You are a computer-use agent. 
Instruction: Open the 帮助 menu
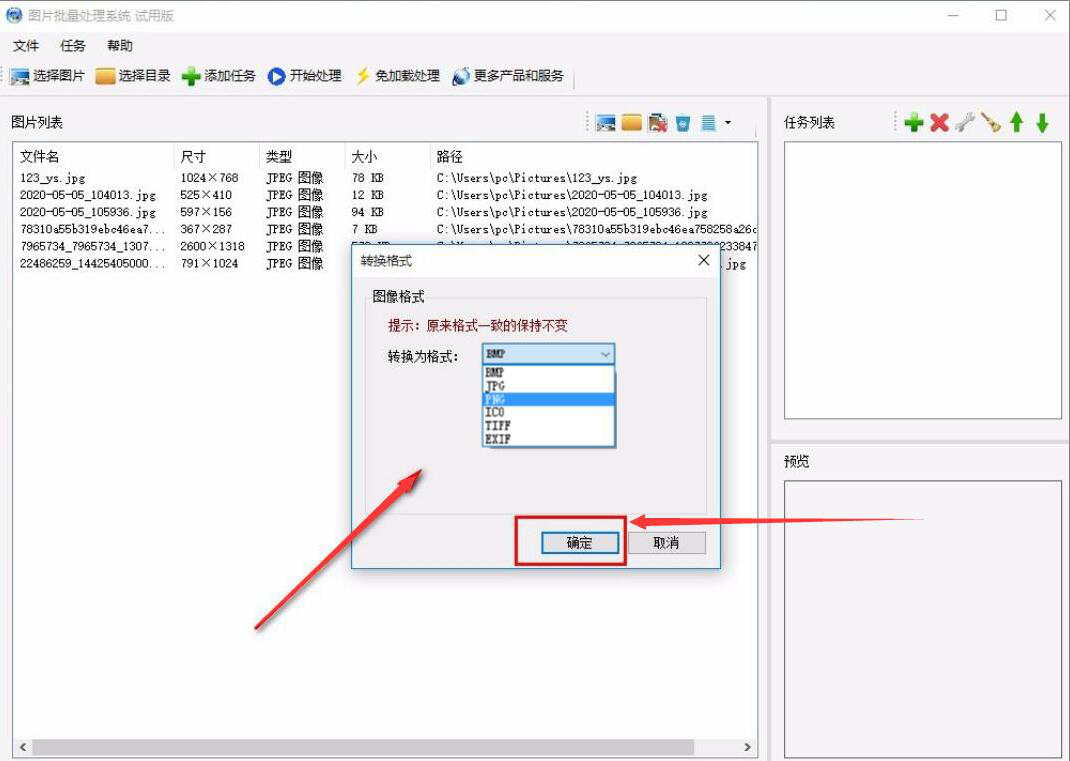[120, 46]
